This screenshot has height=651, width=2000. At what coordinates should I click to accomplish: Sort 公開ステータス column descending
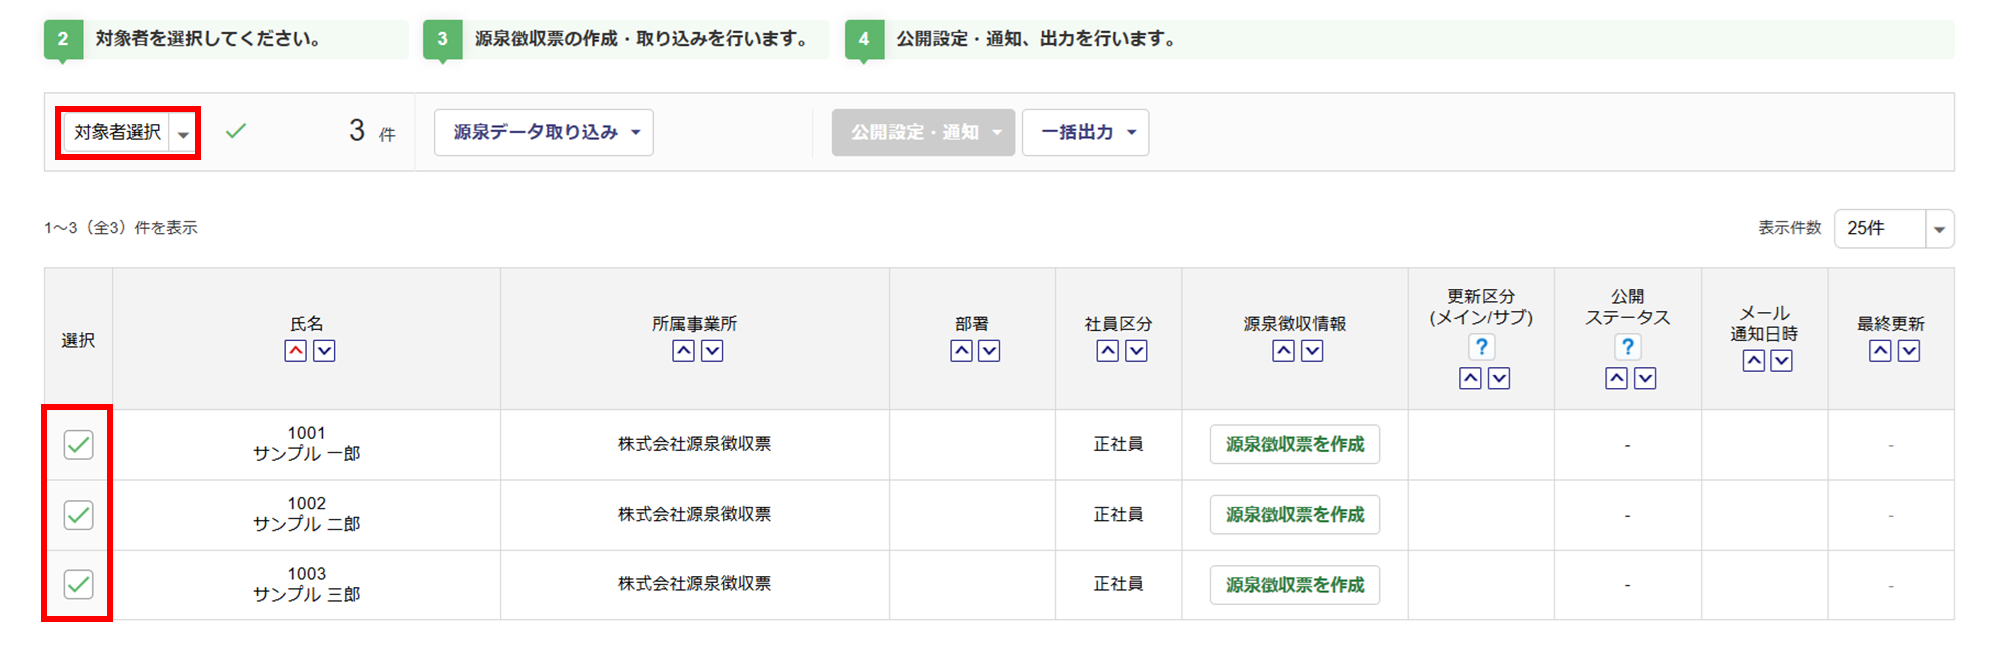(x=1645, y=378)
